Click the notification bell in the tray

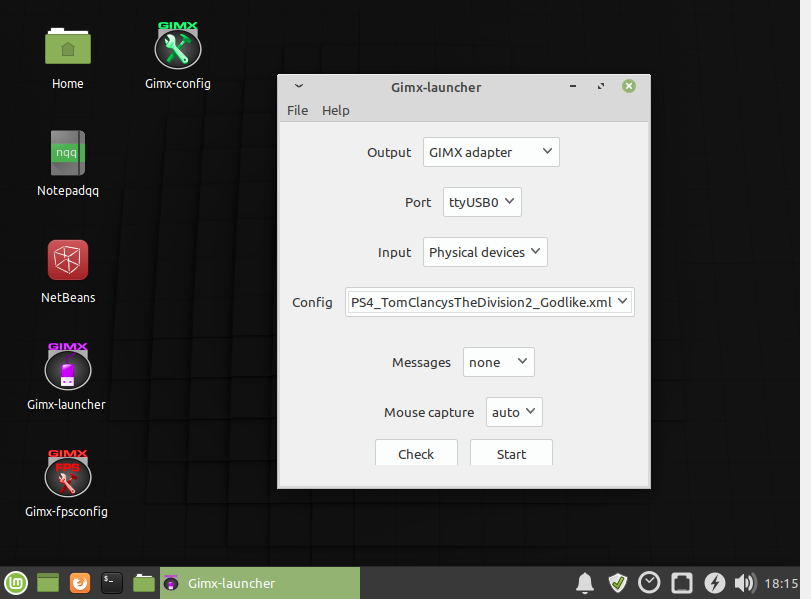click(586, 582)
